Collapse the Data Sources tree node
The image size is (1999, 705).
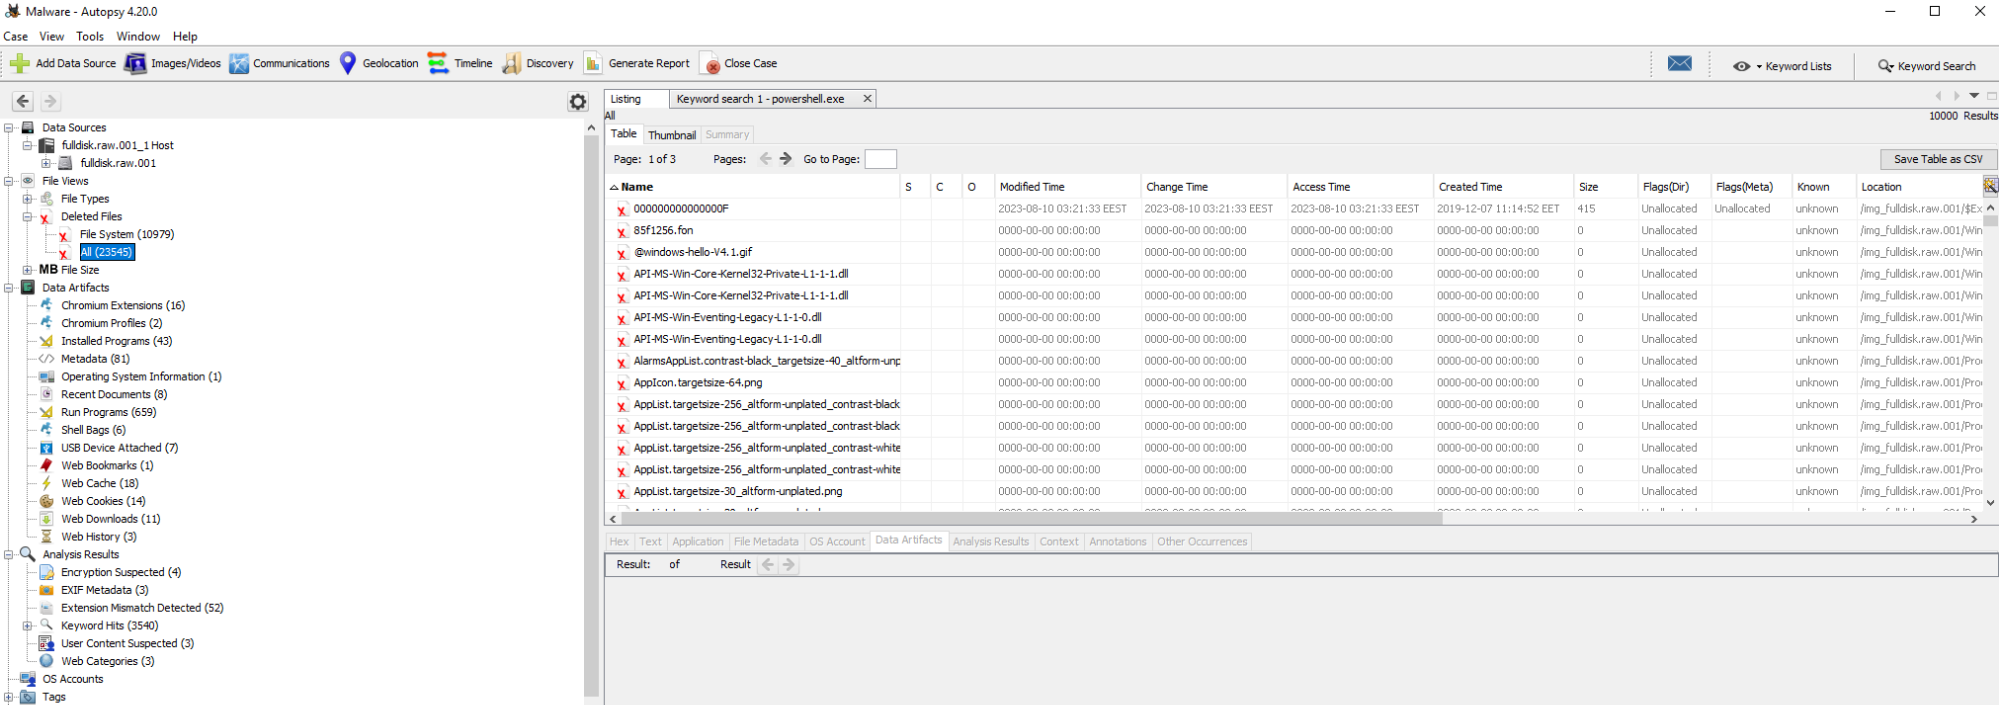click(x=9, y=127)
